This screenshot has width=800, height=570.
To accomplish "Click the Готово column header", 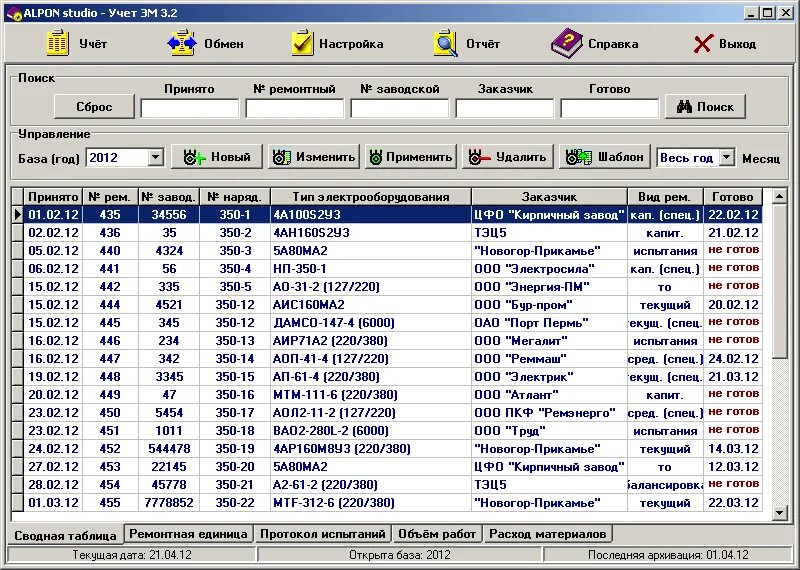I will pos(733,196).
